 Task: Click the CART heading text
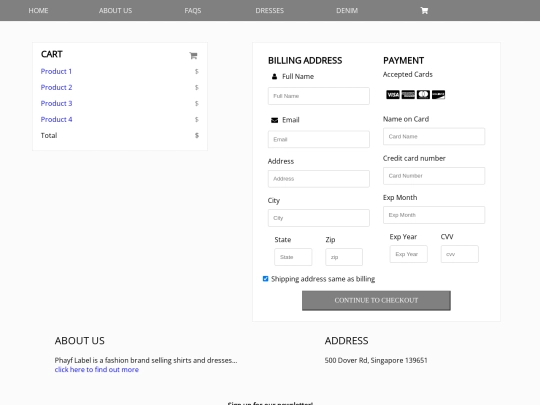52,54
